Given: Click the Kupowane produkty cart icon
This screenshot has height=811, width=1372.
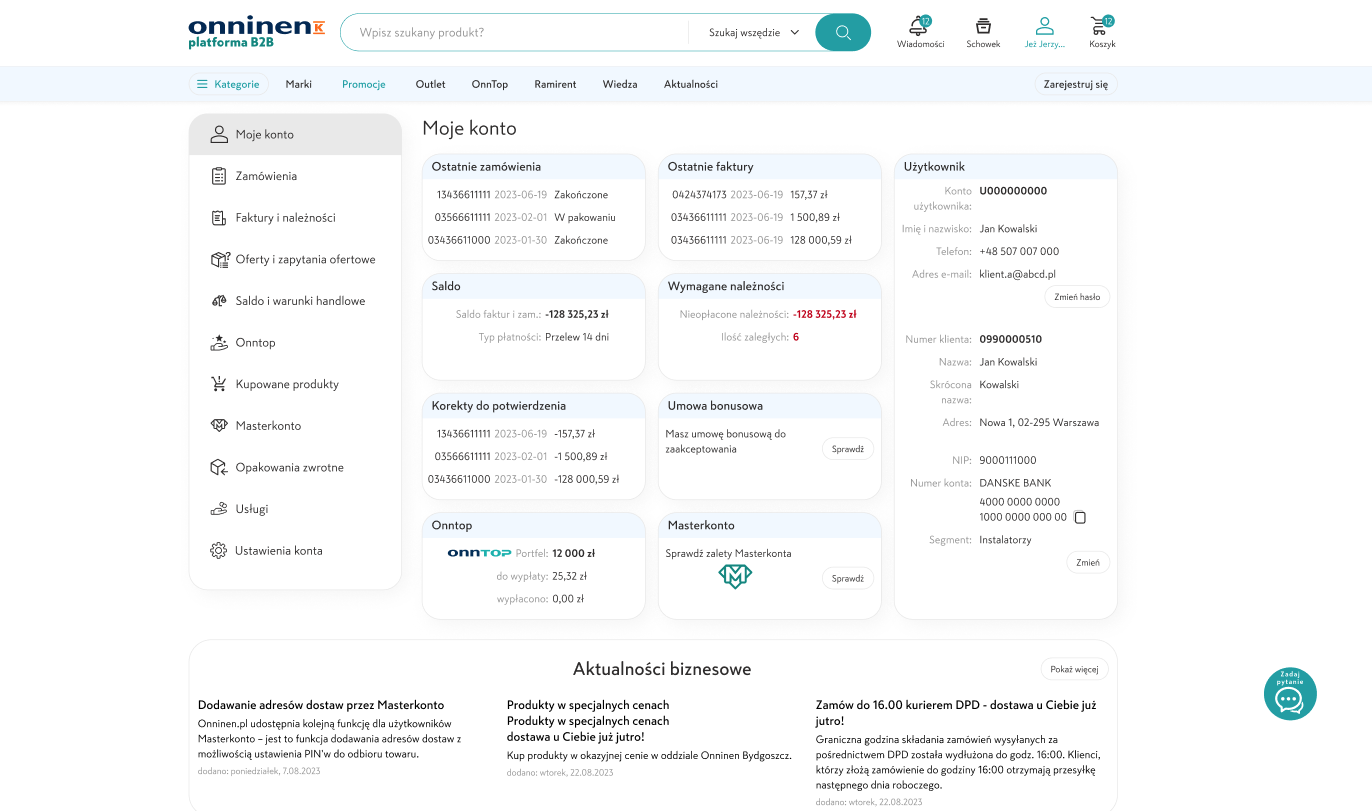Looking at the screenshot, I should coord(219,384).
